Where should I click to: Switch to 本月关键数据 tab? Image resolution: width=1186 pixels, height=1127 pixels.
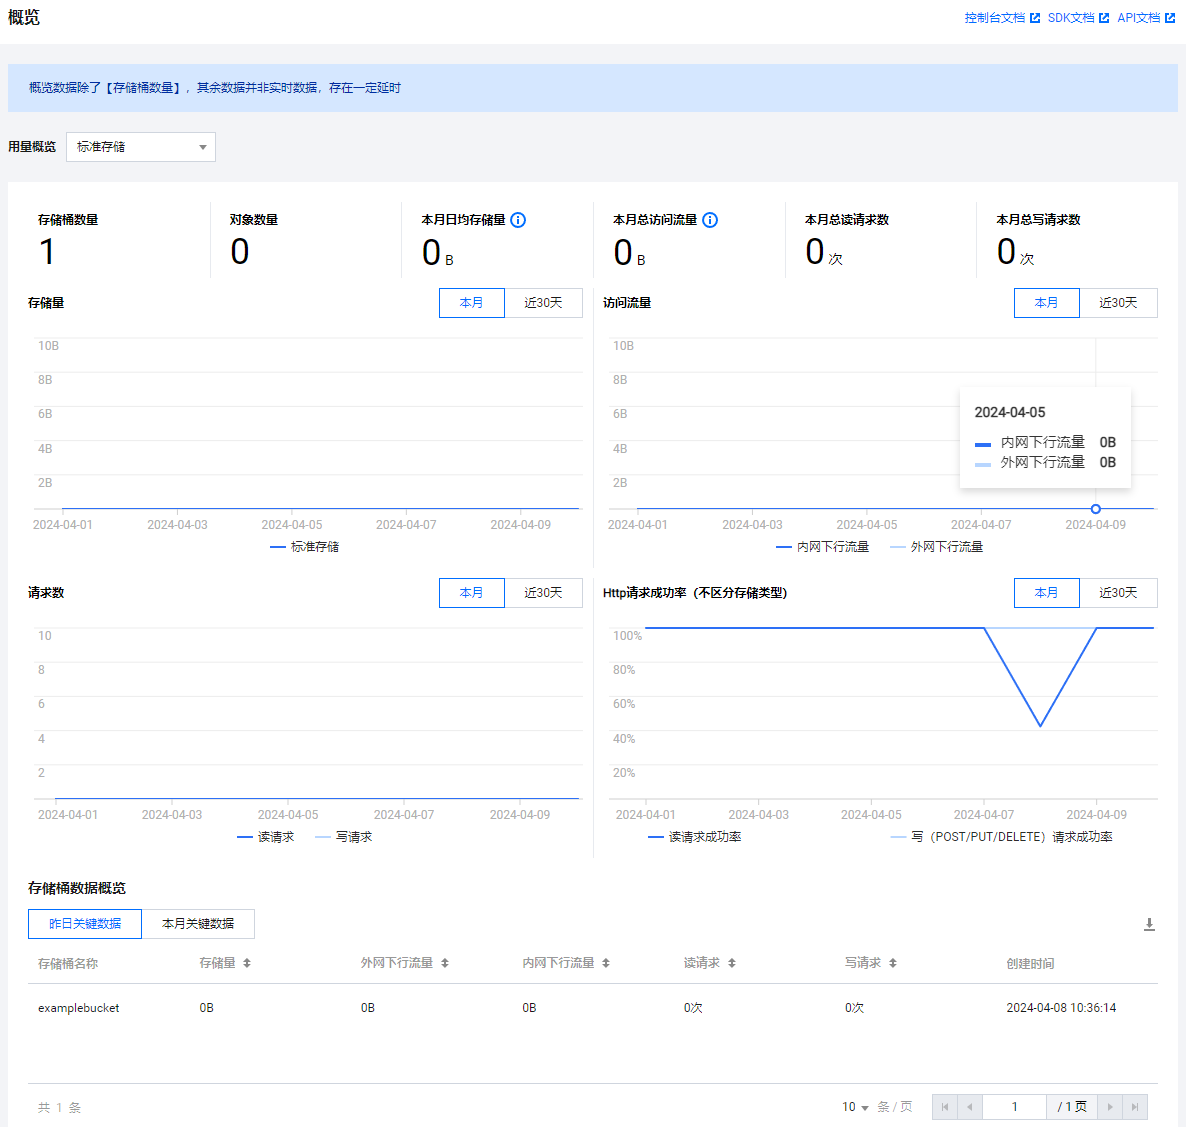point(198,924)
